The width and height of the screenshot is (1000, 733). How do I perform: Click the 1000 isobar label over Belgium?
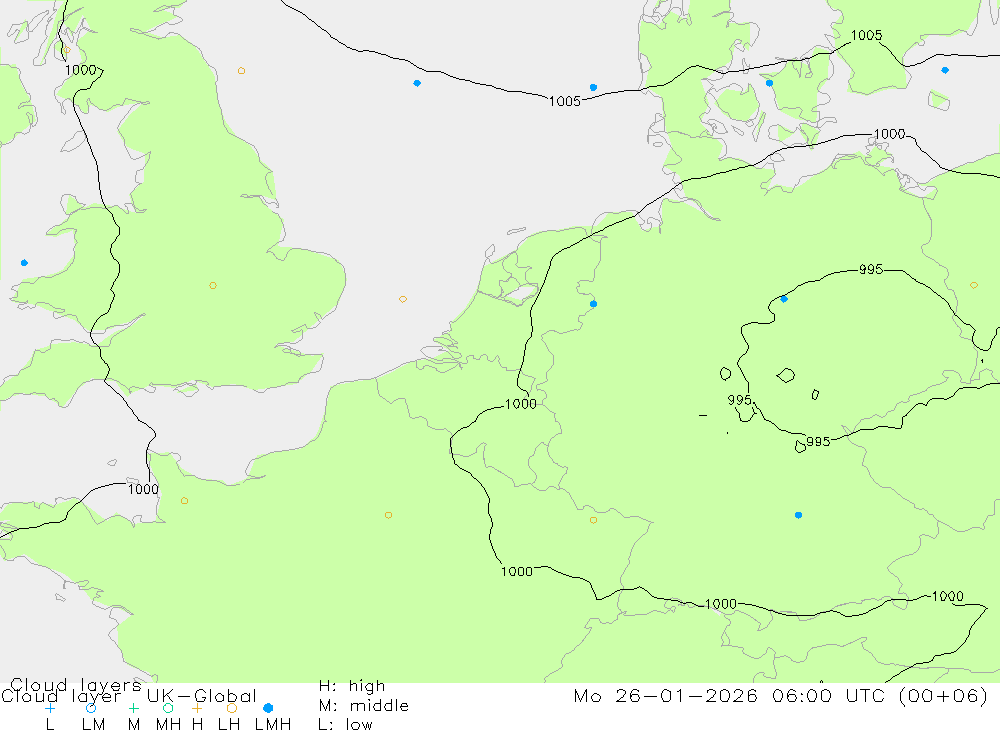tap(521, 404)
